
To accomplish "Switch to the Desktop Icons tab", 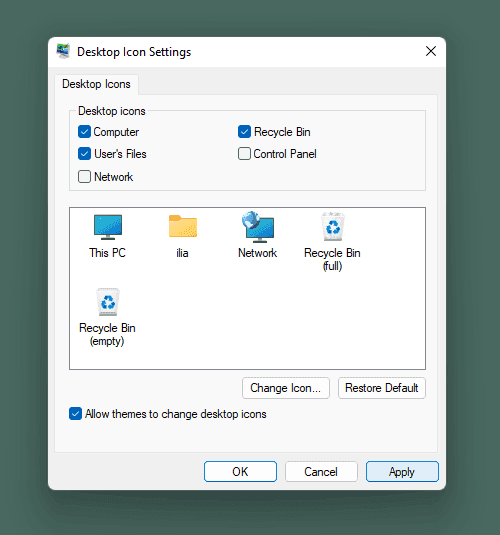I will click(x=96, y=84).
